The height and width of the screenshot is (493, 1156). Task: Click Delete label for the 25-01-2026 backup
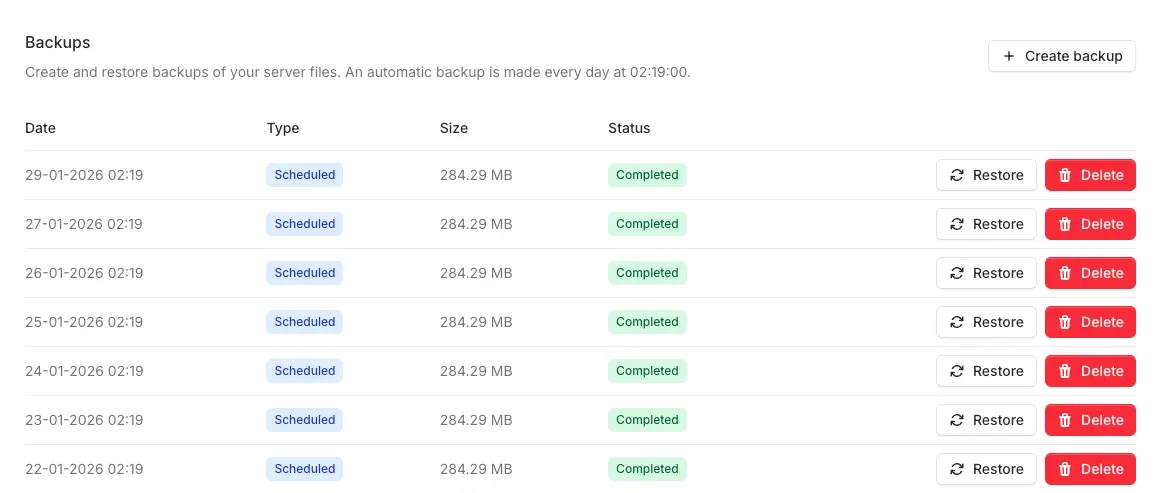pos(1102,322)
